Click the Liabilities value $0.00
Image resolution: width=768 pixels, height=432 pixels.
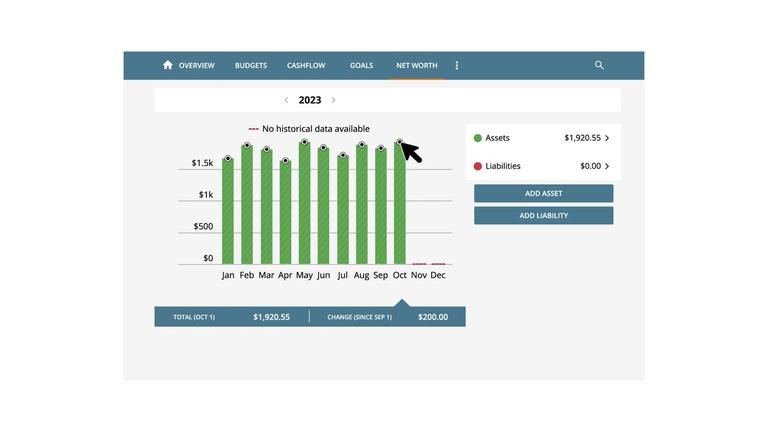[x=590, y=166]
